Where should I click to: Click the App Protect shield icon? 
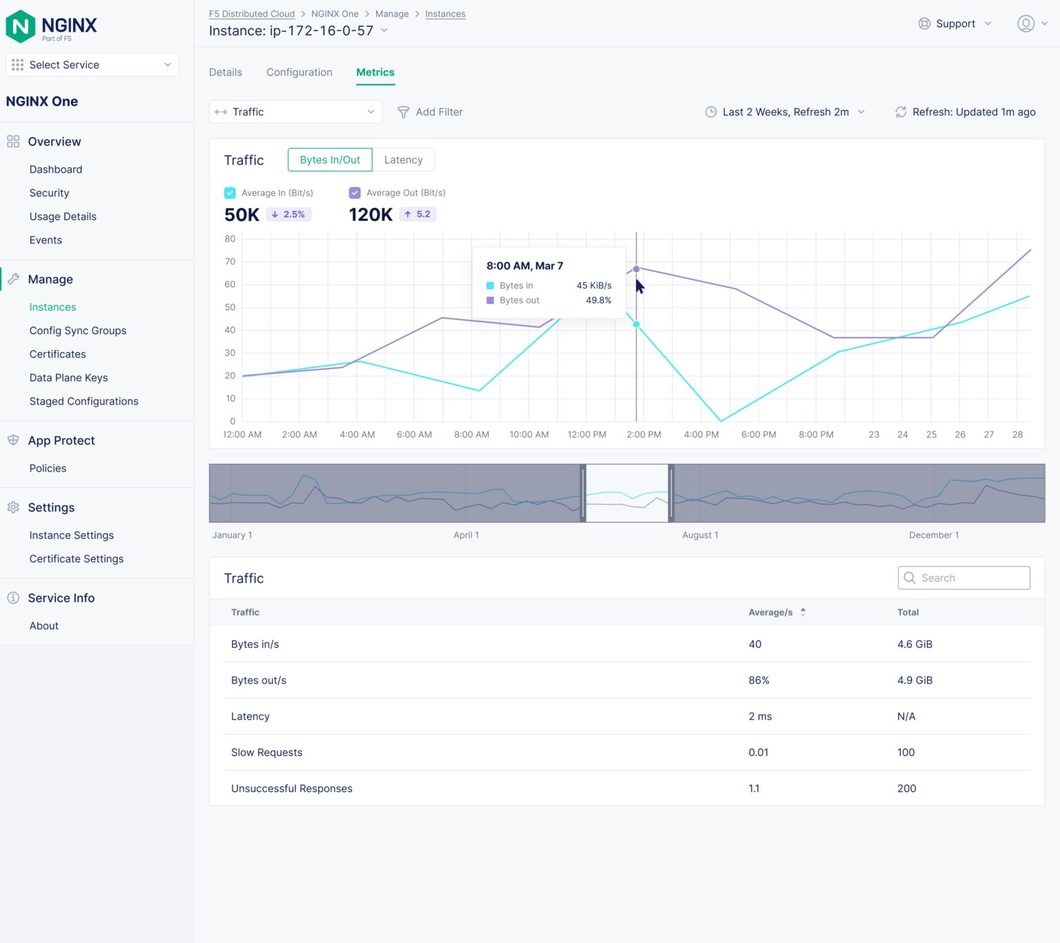[x=13, y=440]
